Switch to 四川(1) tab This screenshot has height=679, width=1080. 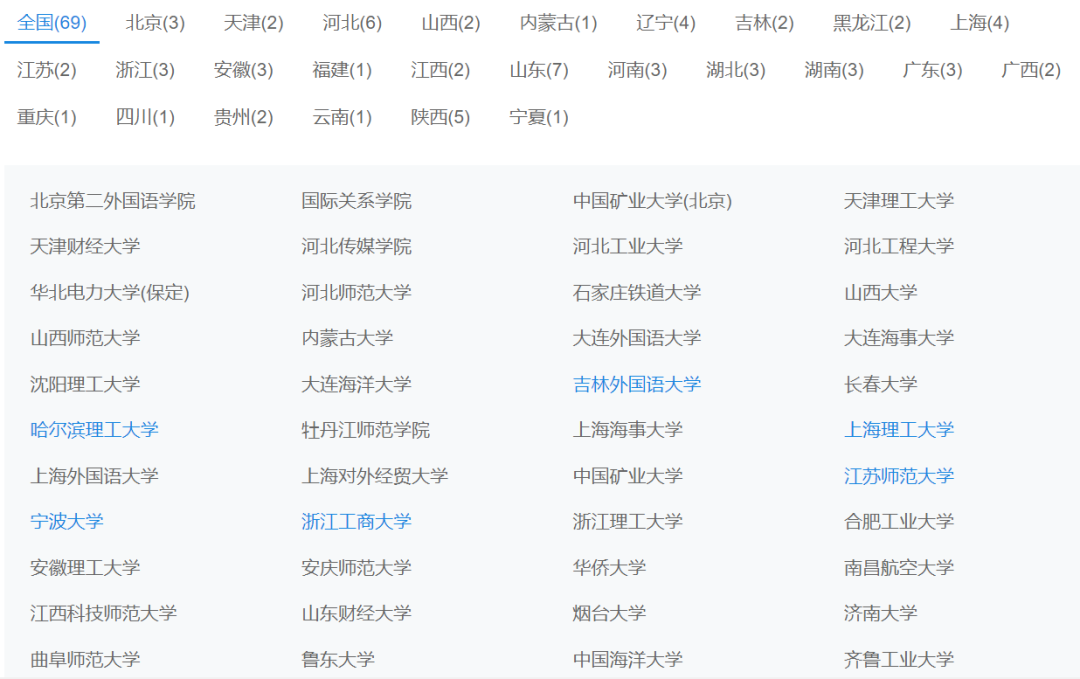145,117
